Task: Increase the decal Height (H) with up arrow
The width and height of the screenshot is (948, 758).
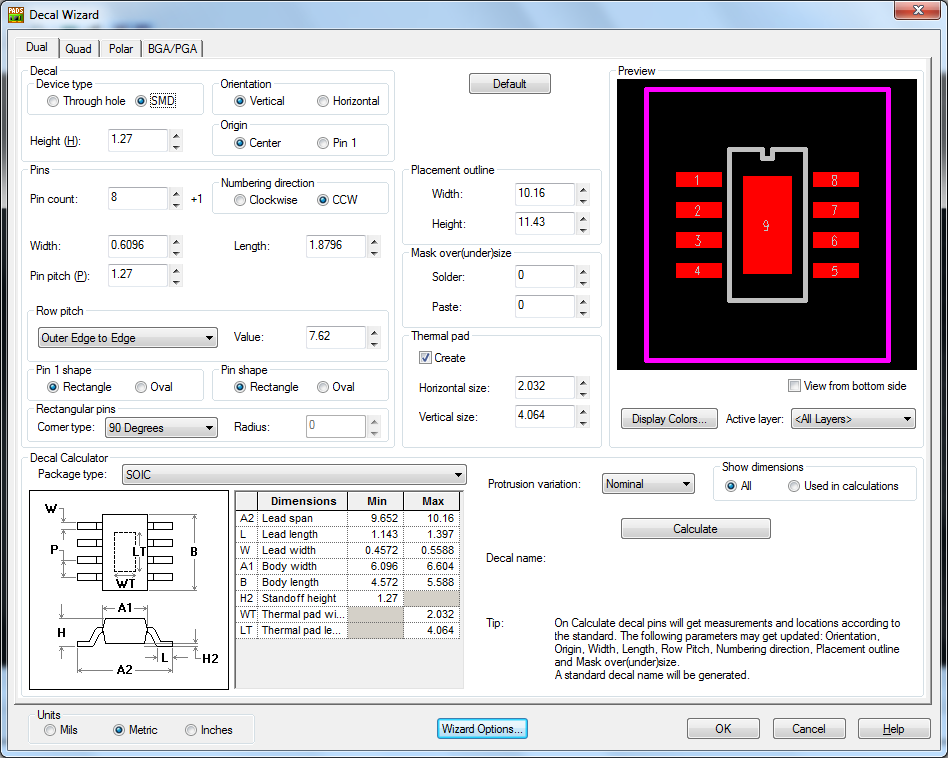Action: 176,135
